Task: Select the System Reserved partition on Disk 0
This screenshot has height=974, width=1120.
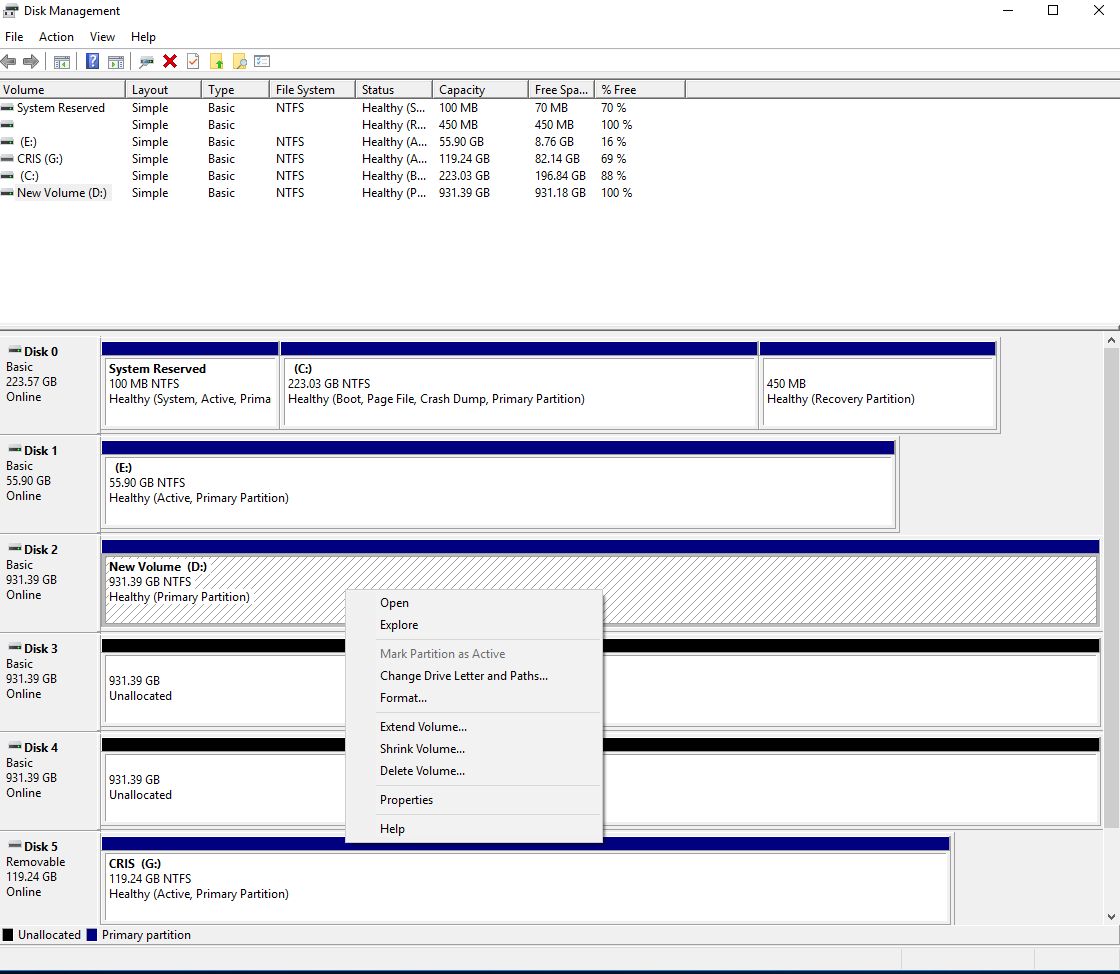Action: click(190, 386)
